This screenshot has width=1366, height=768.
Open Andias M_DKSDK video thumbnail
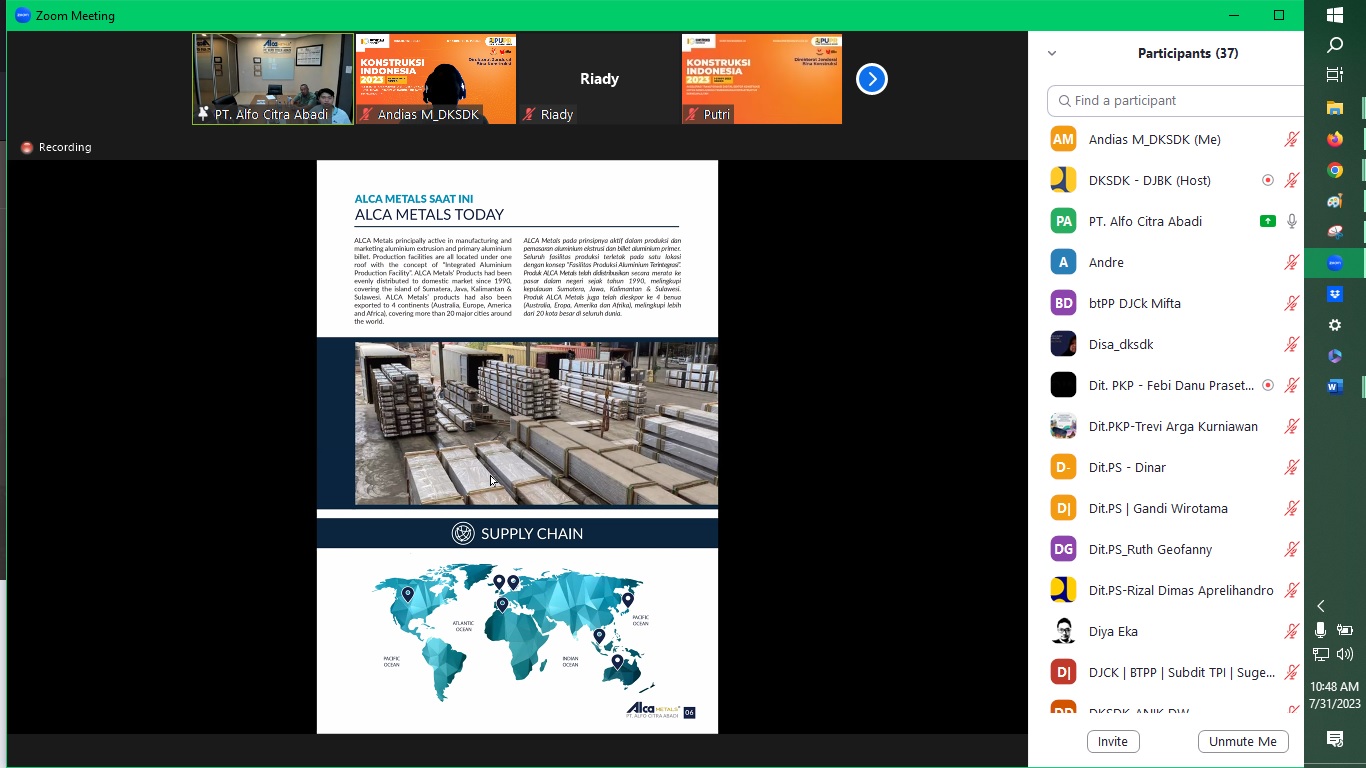coord(436,79)
